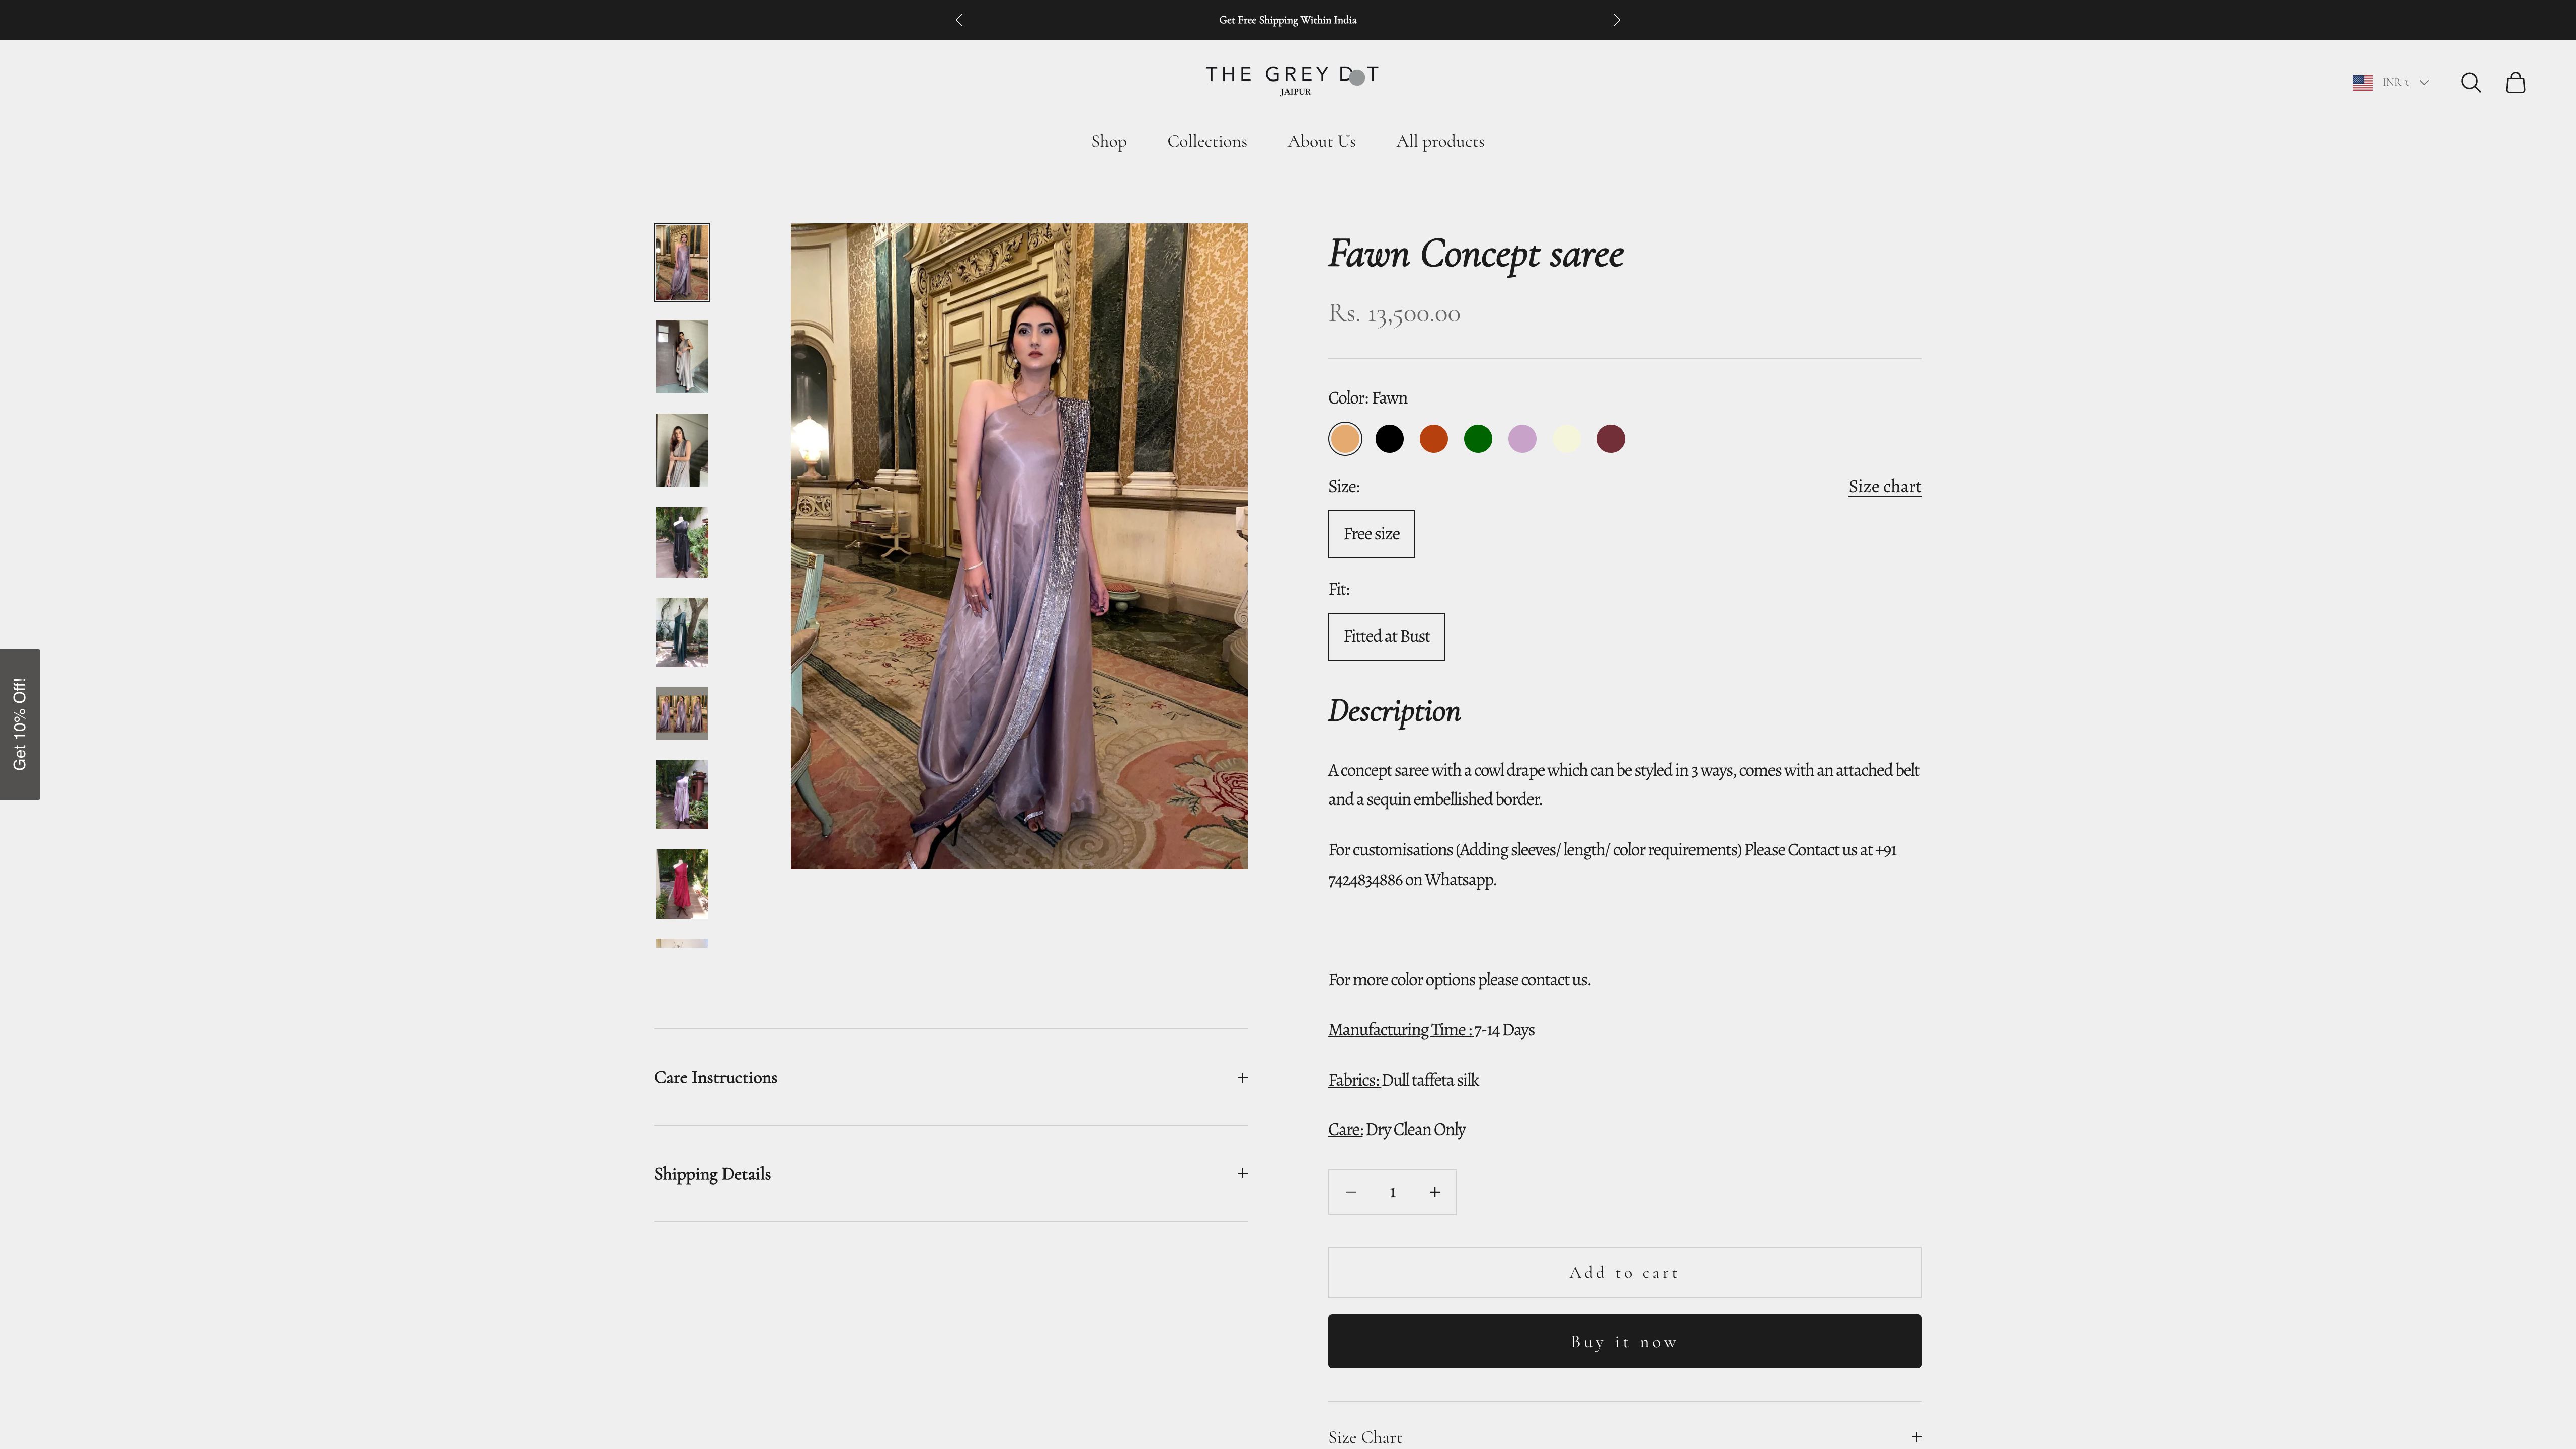Open the shopping bag cart icon
The image size is (2576, 1449).
[x=2515, y=82]
